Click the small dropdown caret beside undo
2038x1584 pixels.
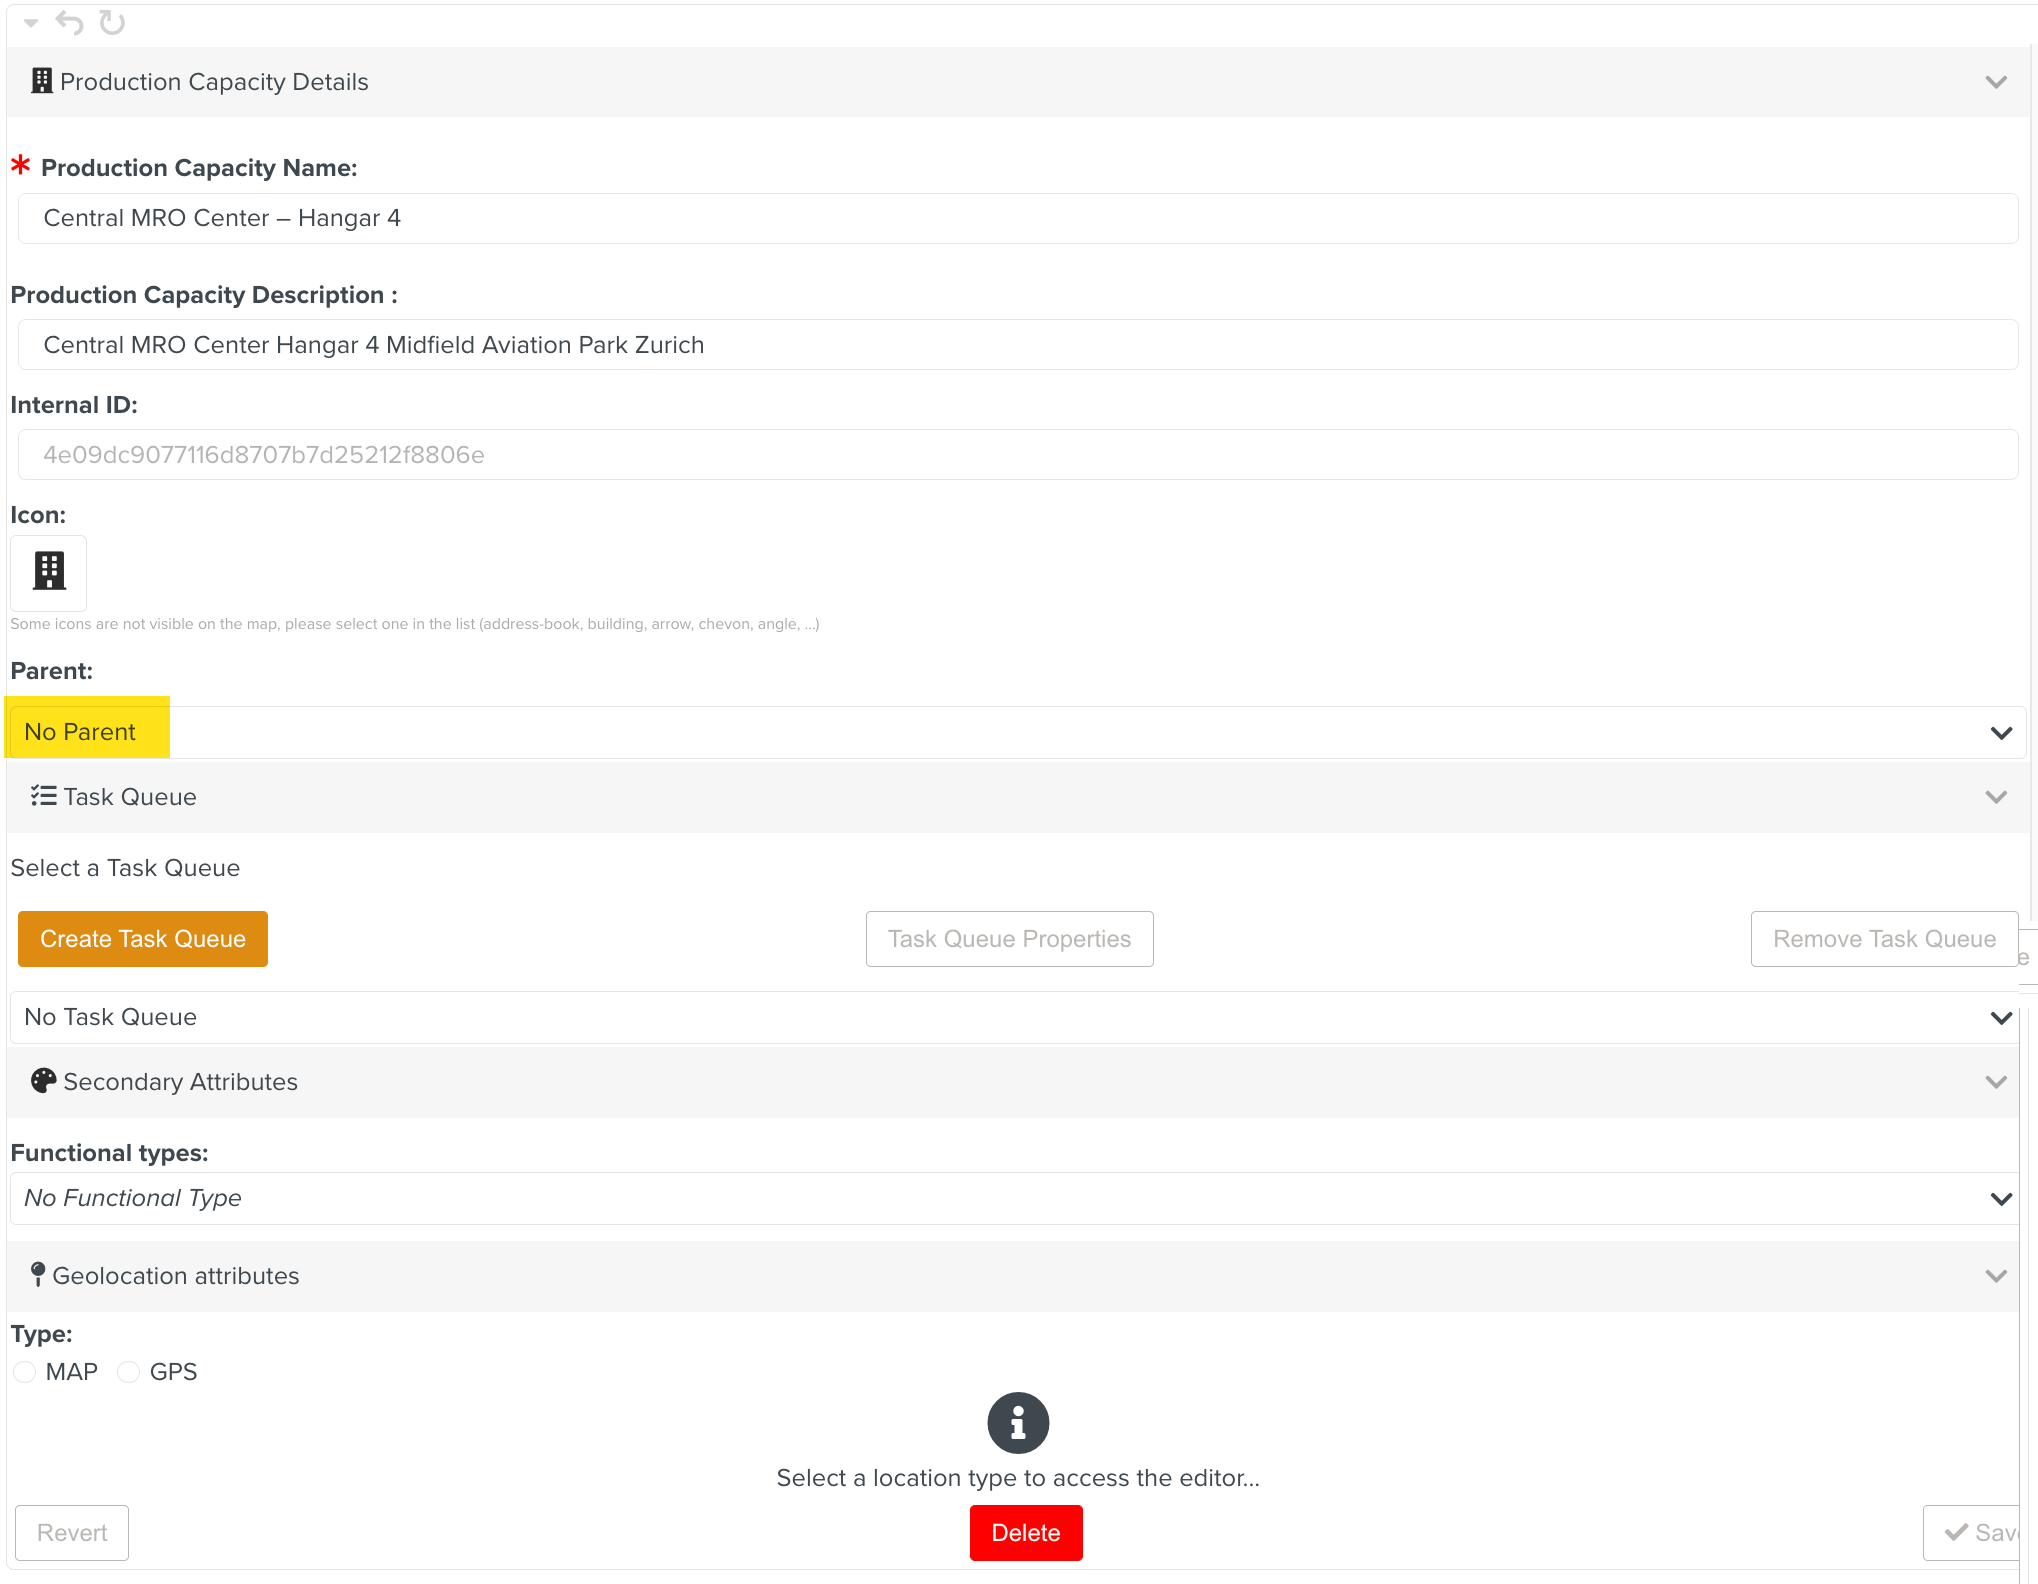(x=31, y=22)
